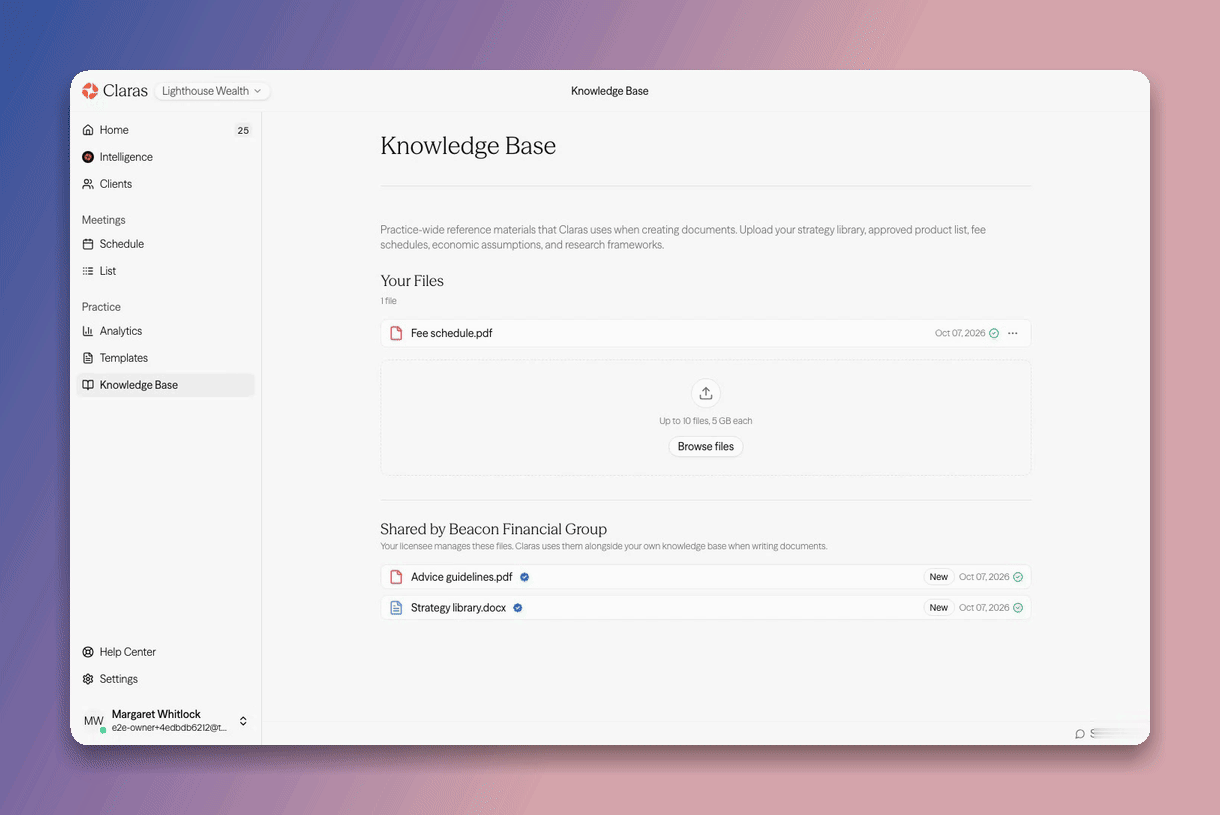
Task: Click the New tag on Advice guidelines.pdf
Action: [939, 577]
